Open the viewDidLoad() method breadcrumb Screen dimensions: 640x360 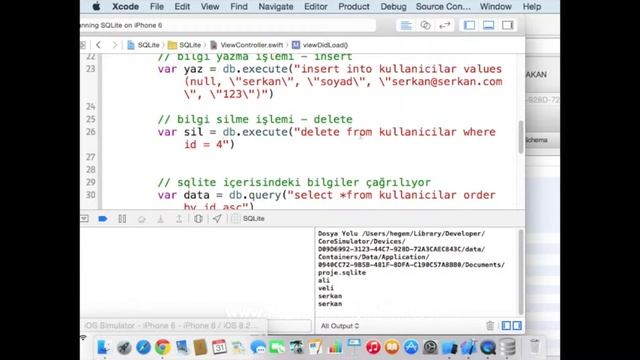tap(320, 45)
